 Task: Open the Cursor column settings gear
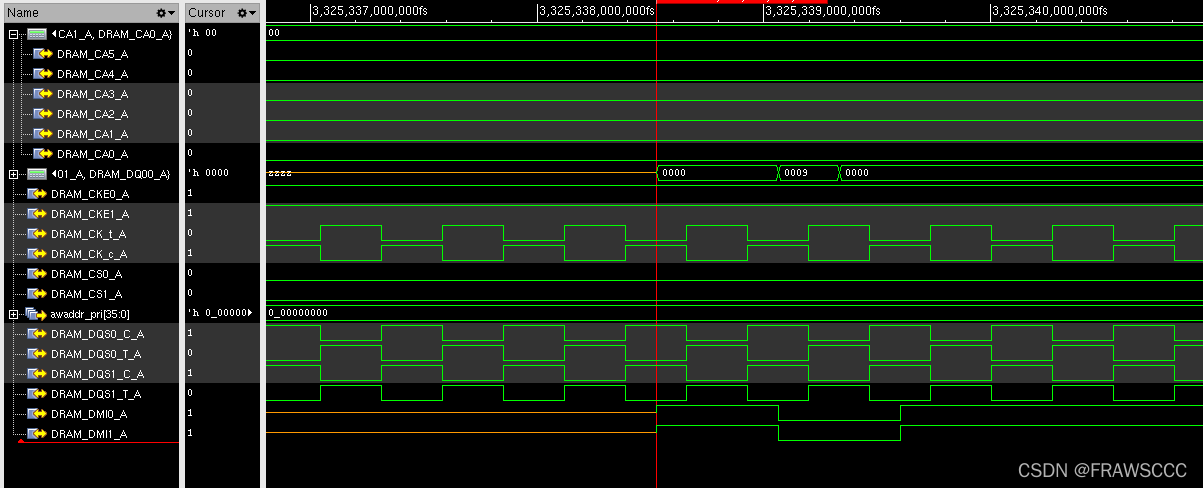tap(246, 13)
